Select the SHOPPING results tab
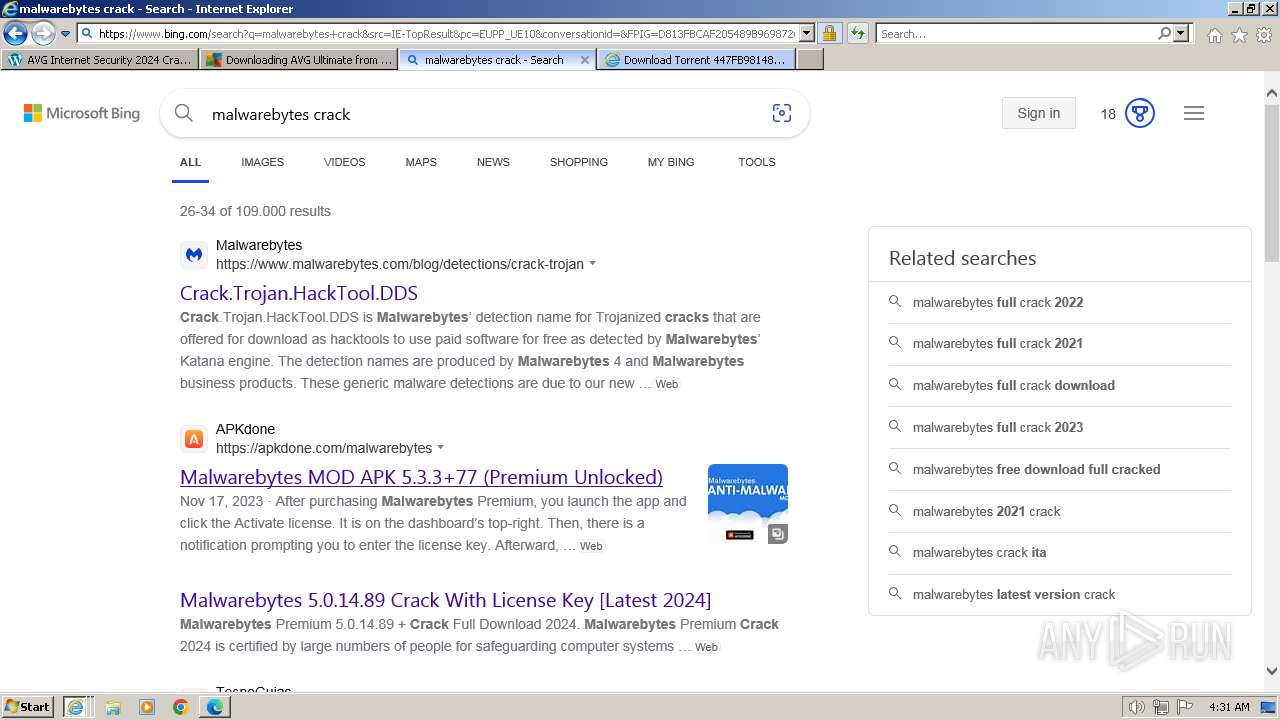The width and height of the screenshot is (1280, 720). (578, 162)
